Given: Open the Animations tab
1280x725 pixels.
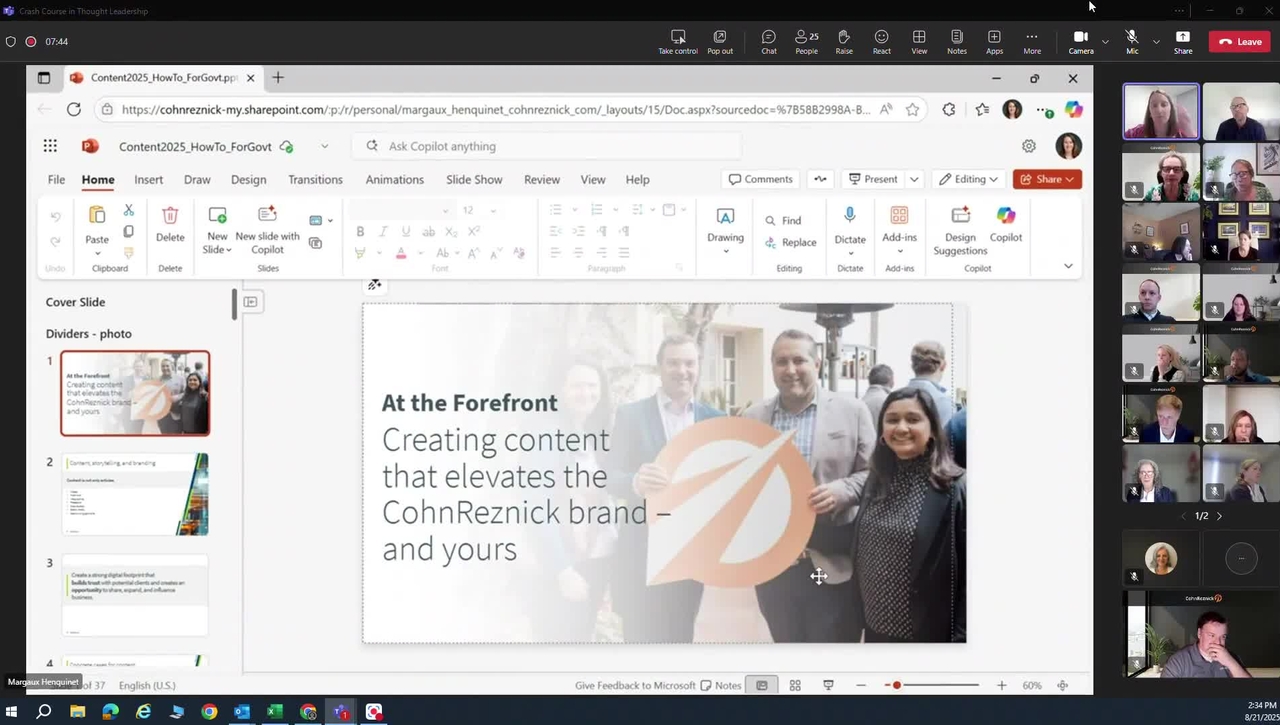Looking at the screenshot, I should tap(394, 179).
